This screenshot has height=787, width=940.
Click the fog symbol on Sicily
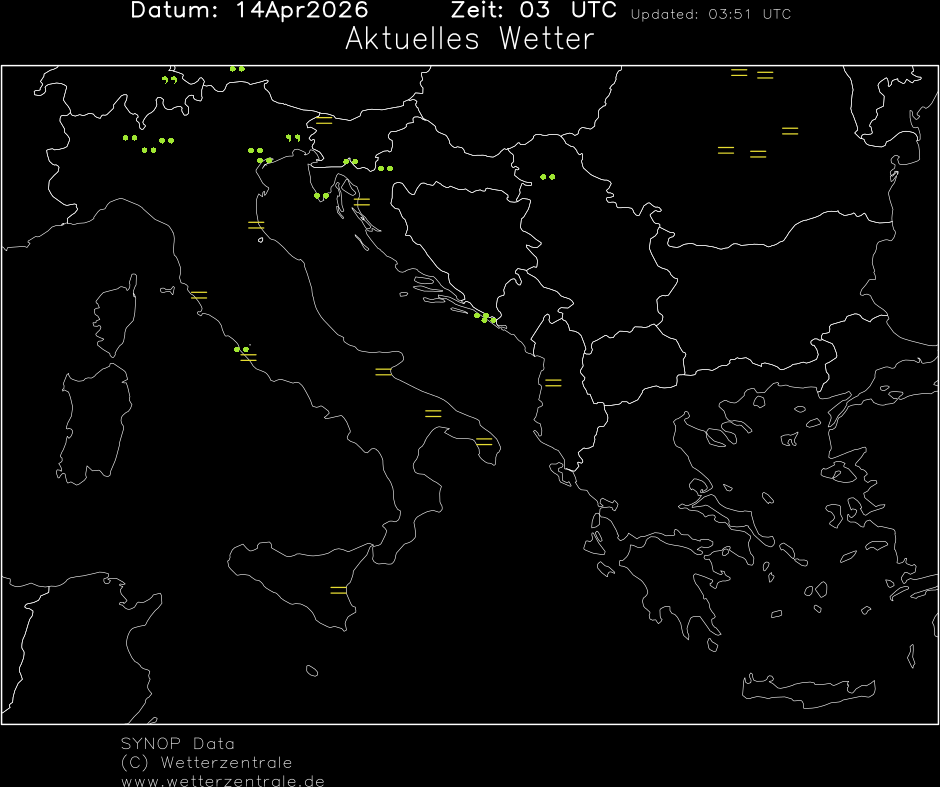[339, 590]
